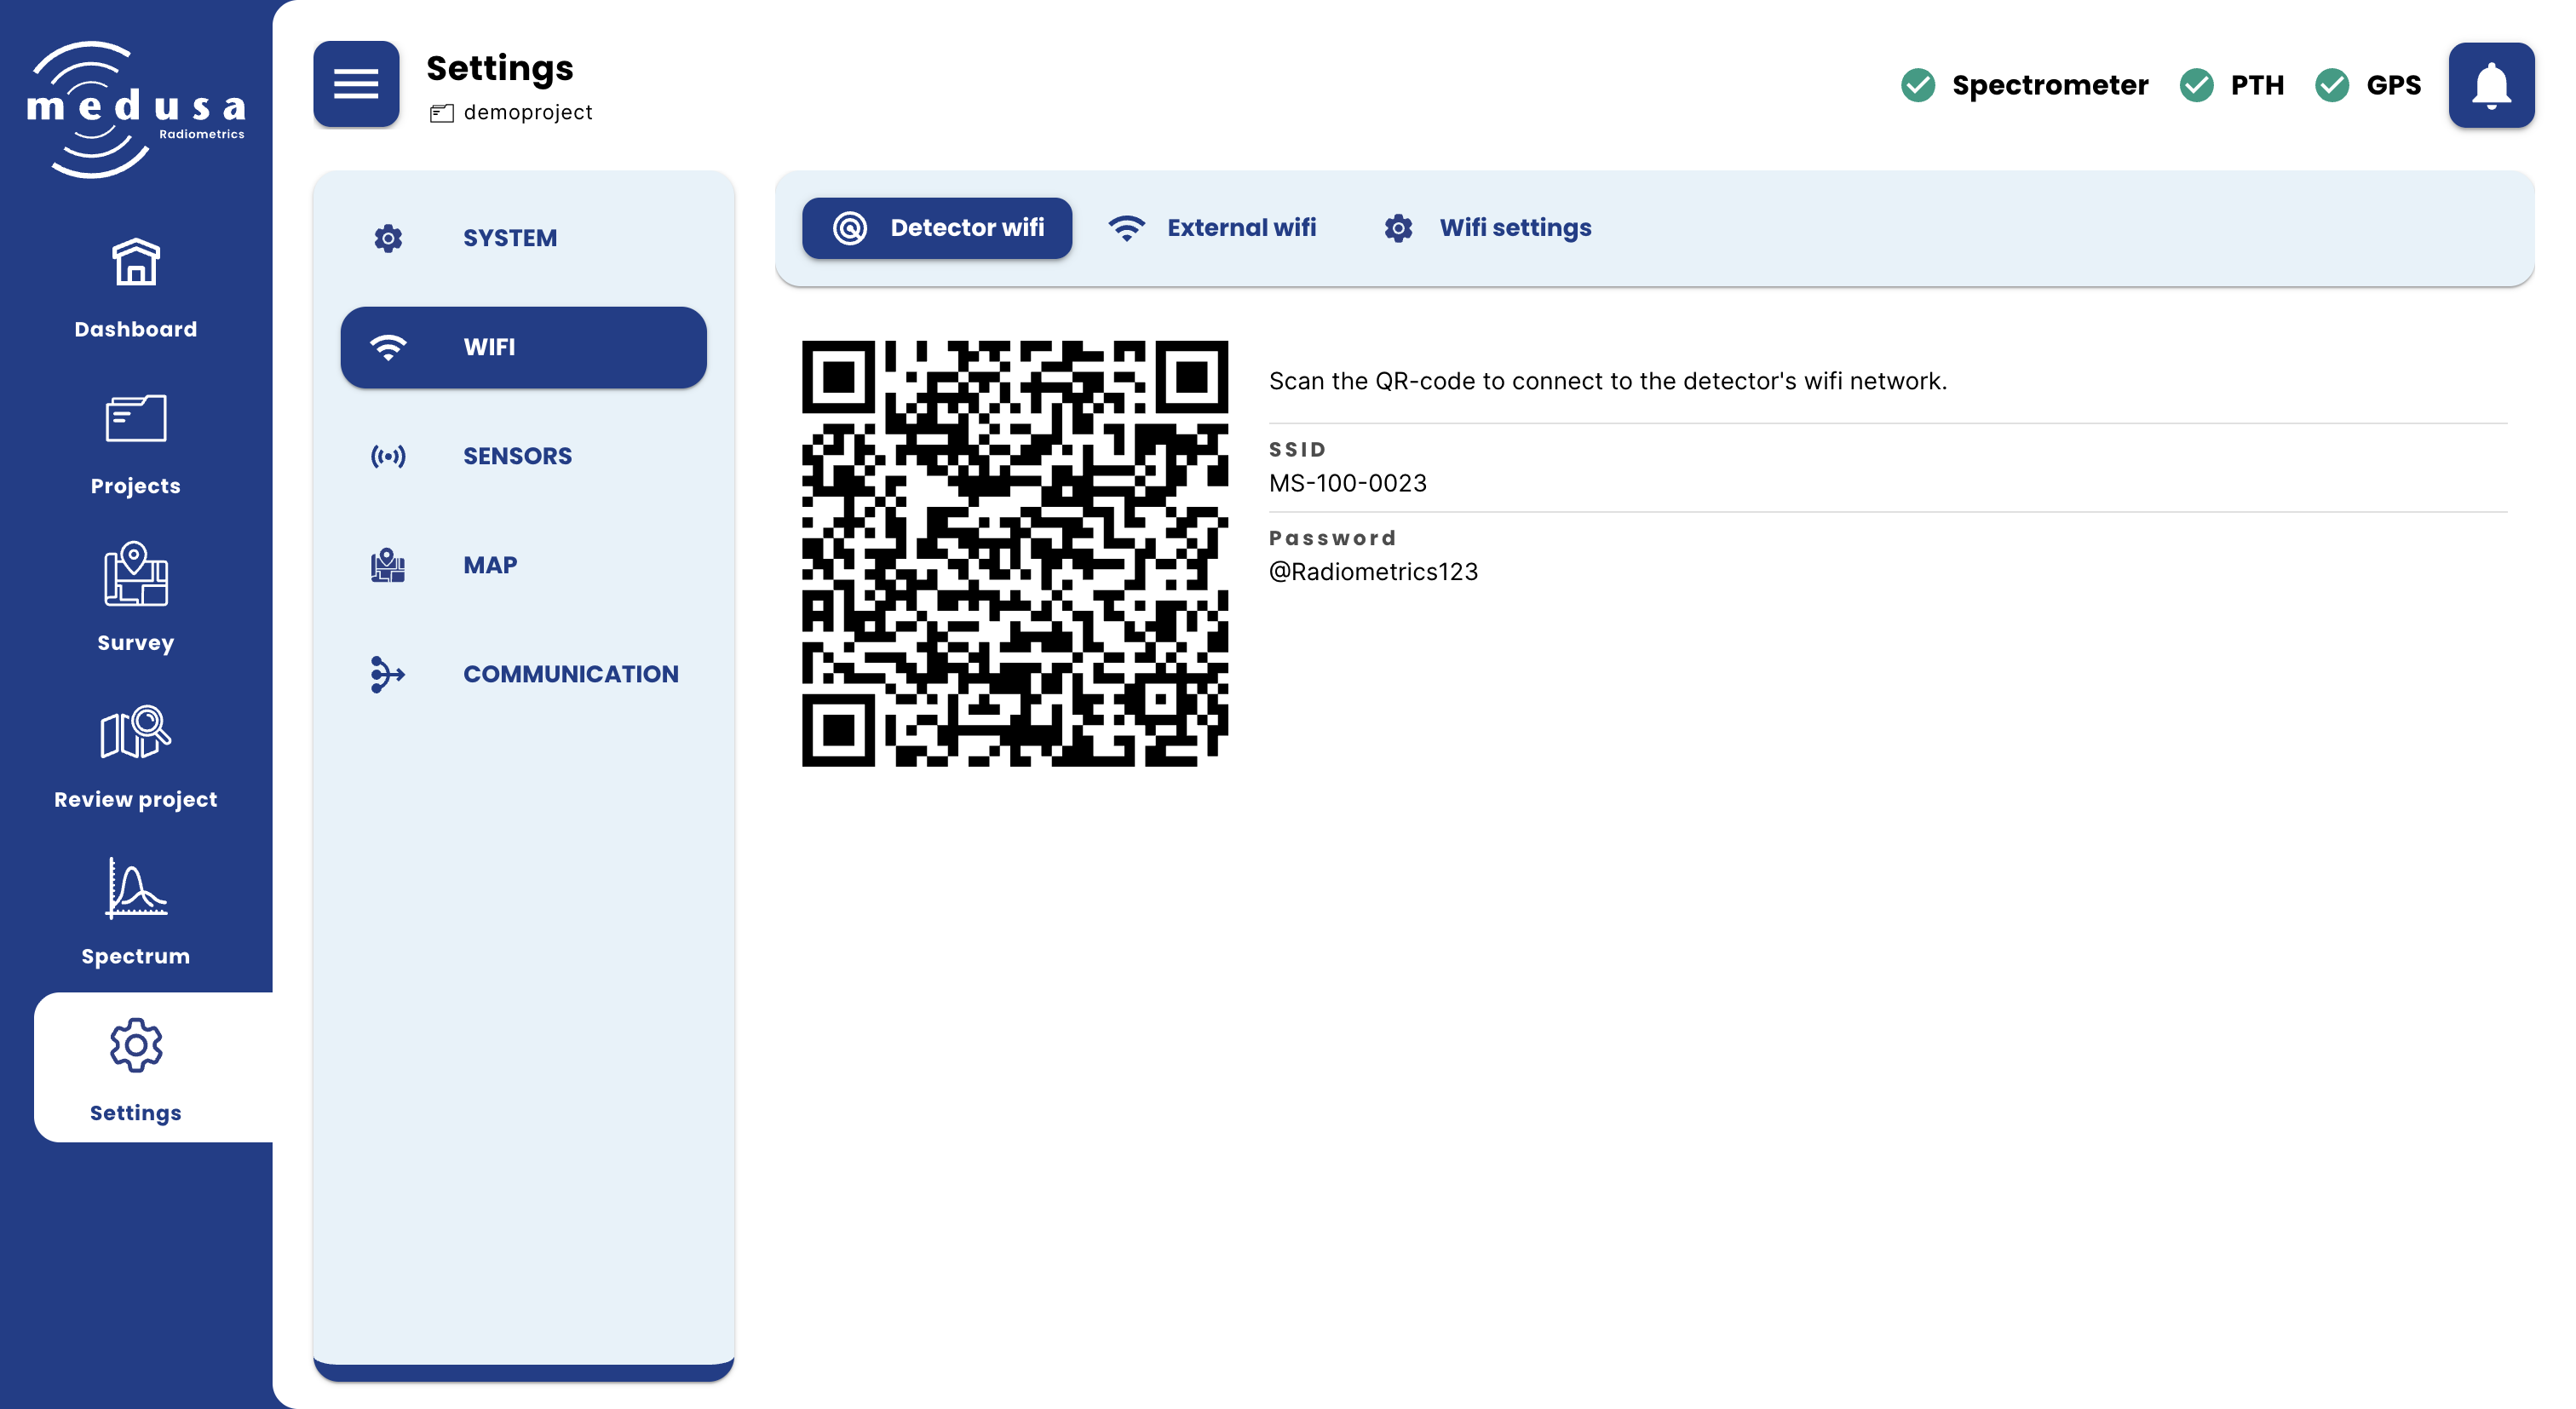Click the Detector wifi radar icon
2576x1409 pixels.
point(850,228)
